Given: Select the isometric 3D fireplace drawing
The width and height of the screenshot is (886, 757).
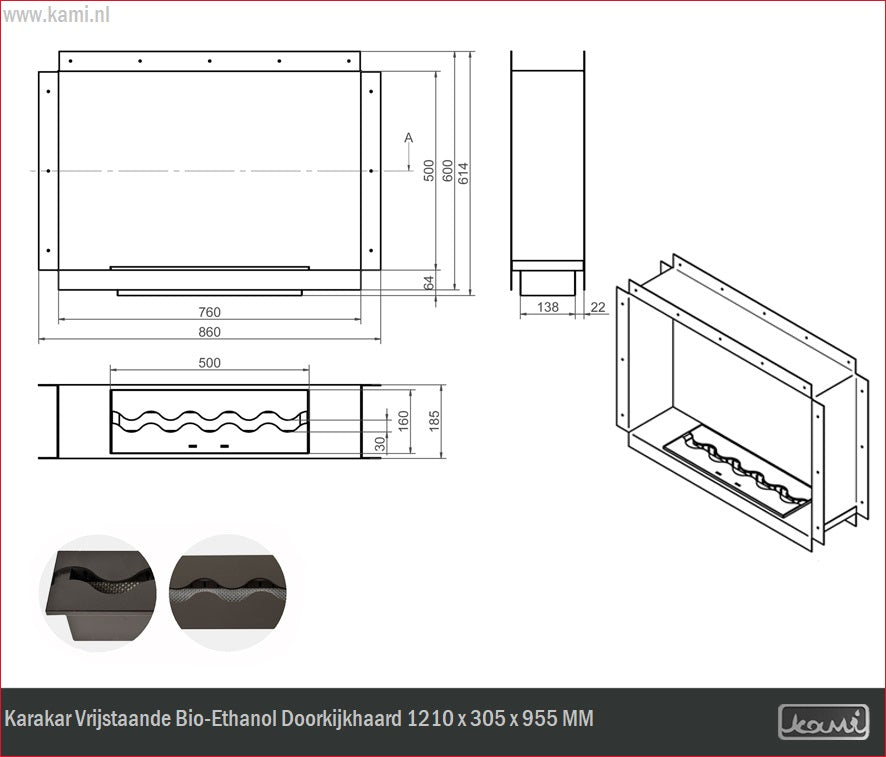Looking at the screenshot, I should click(735, 400).
